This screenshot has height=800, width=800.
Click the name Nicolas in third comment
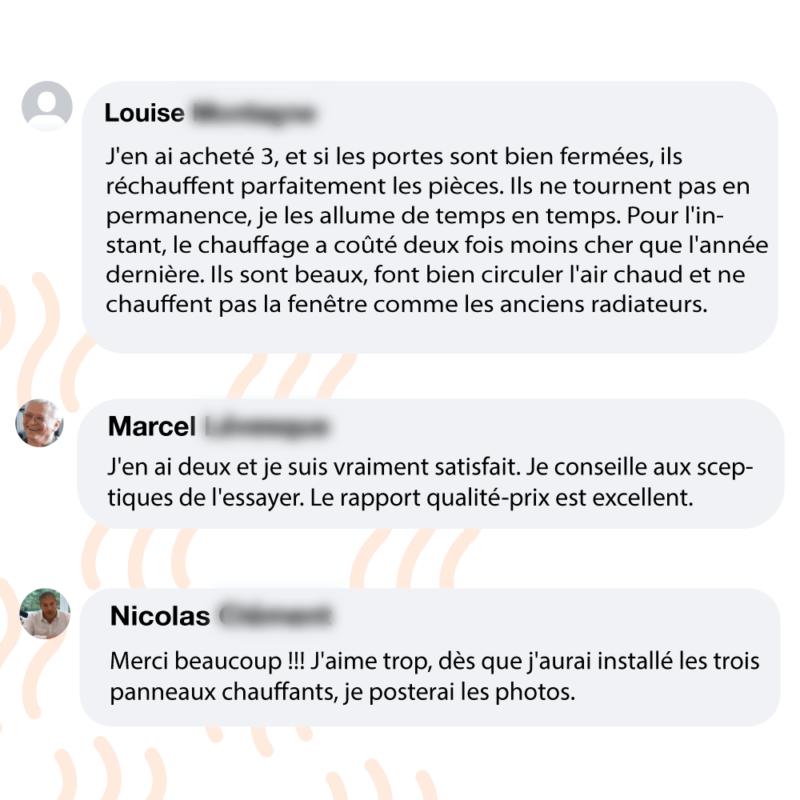tap(160, 616)
